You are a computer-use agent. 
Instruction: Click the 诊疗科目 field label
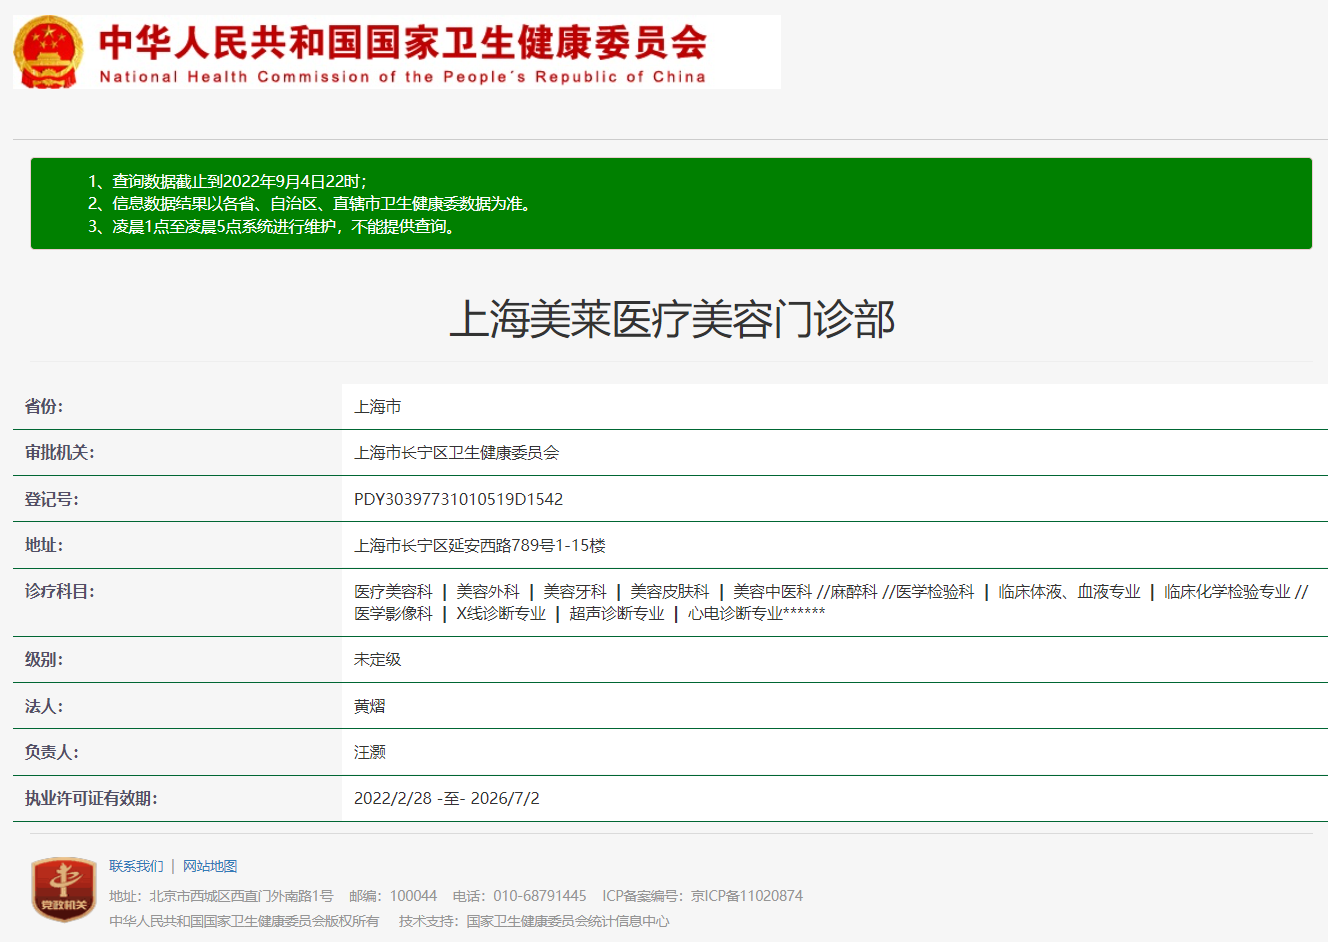pyautogui.click(x=60, y=591)
